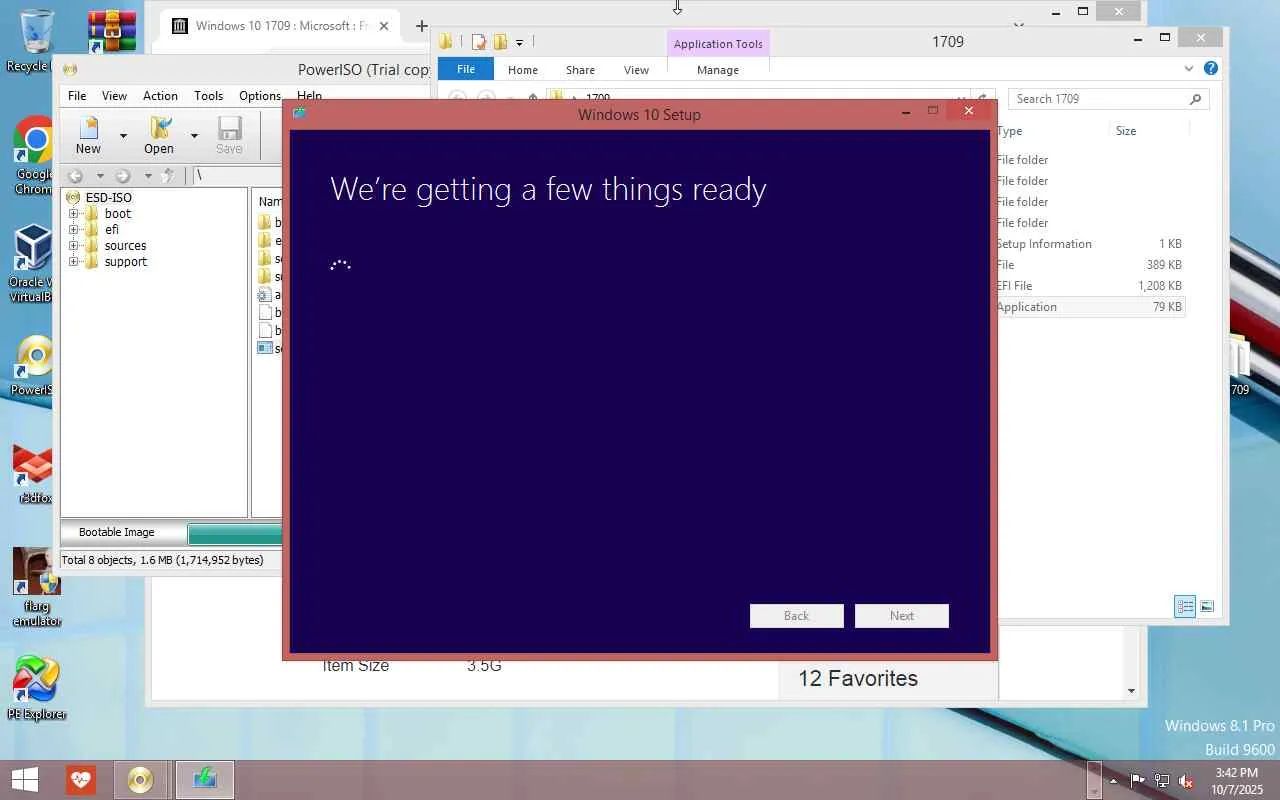Switch to PowerISO on the taskbar
Image resolution: width=1280 pixels, height=800 pixels.
pyautogui.click(x=140, y=779)
